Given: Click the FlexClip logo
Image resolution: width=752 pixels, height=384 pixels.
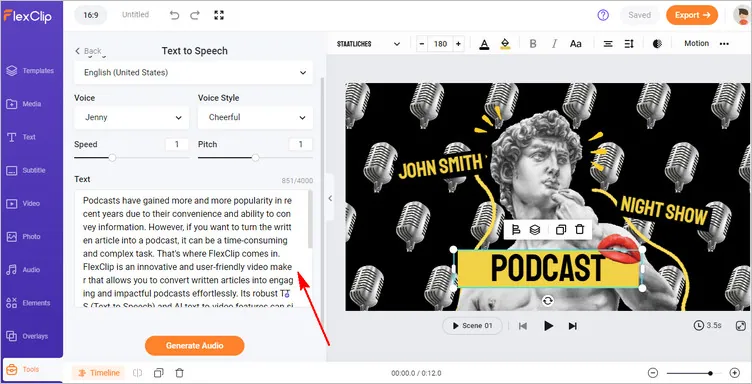Looking at the screenshot, I should [x=27, y=16].
